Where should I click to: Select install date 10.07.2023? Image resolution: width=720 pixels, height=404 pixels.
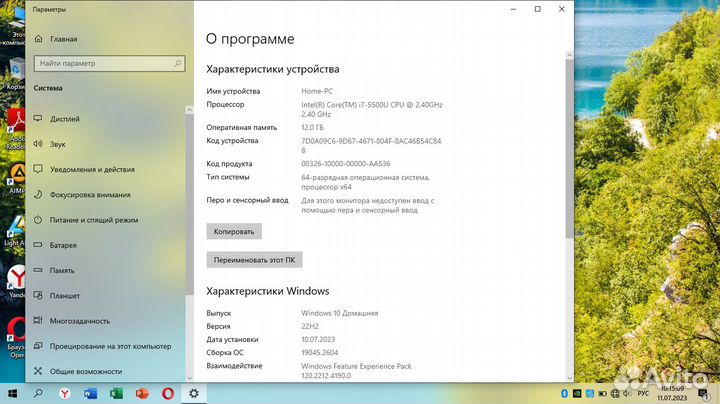318,339
